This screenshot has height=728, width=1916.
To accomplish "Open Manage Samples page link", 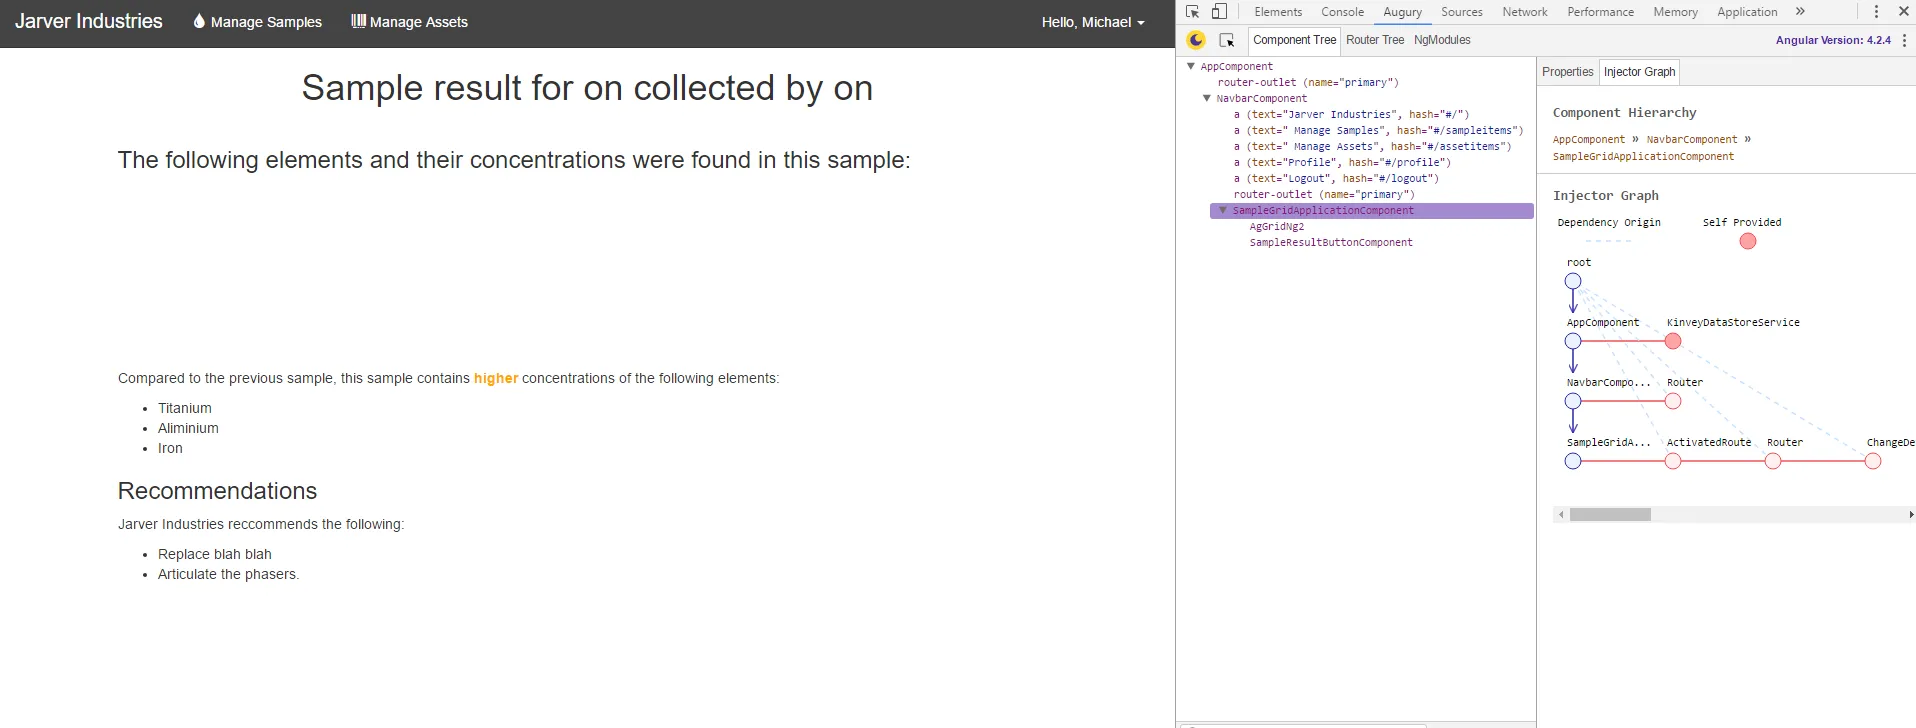I will pos(257,22).
